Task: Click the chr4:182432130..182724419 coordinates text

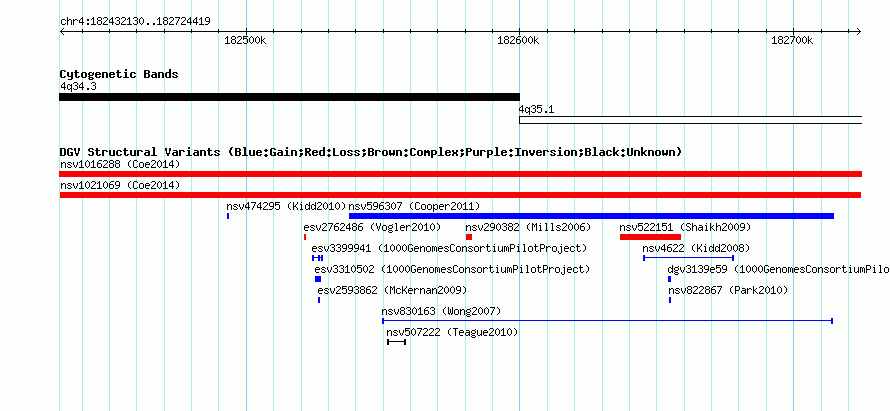Action: click(135, 22)
